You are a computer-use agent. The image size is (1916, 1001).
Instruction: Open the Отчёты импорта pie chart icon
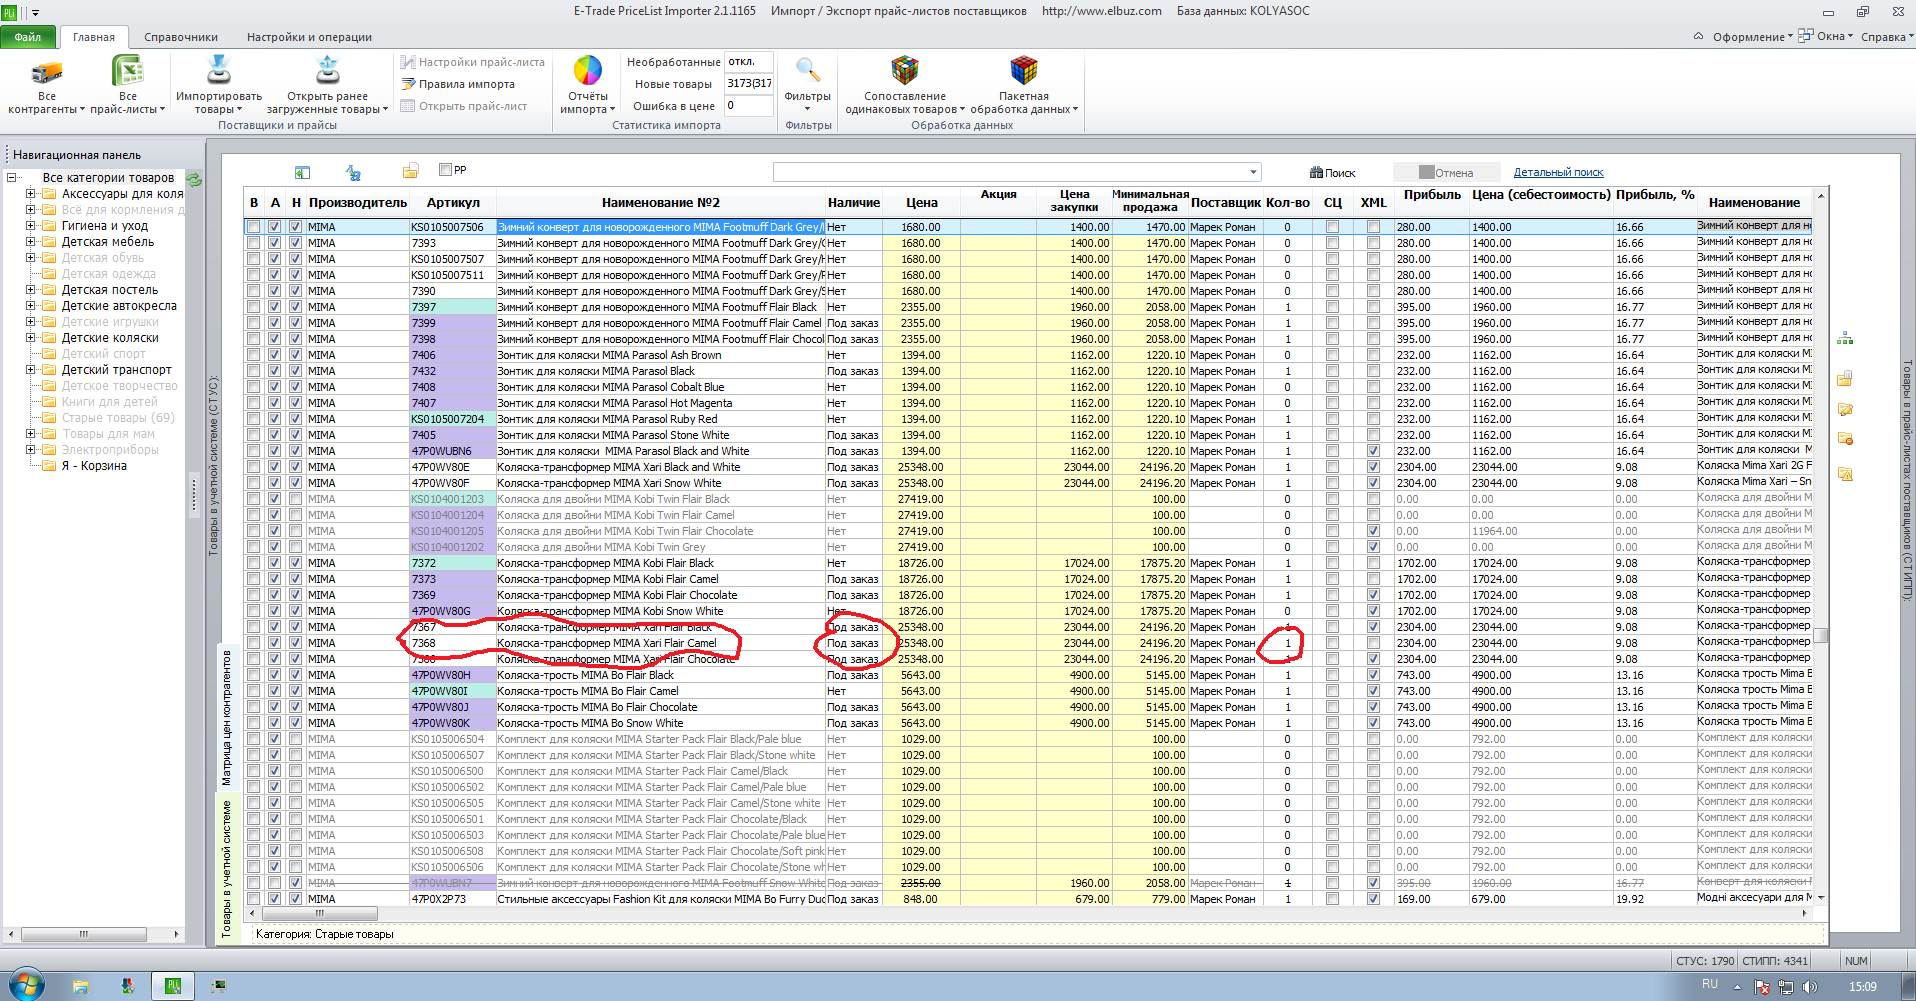[x=588, y=71]
